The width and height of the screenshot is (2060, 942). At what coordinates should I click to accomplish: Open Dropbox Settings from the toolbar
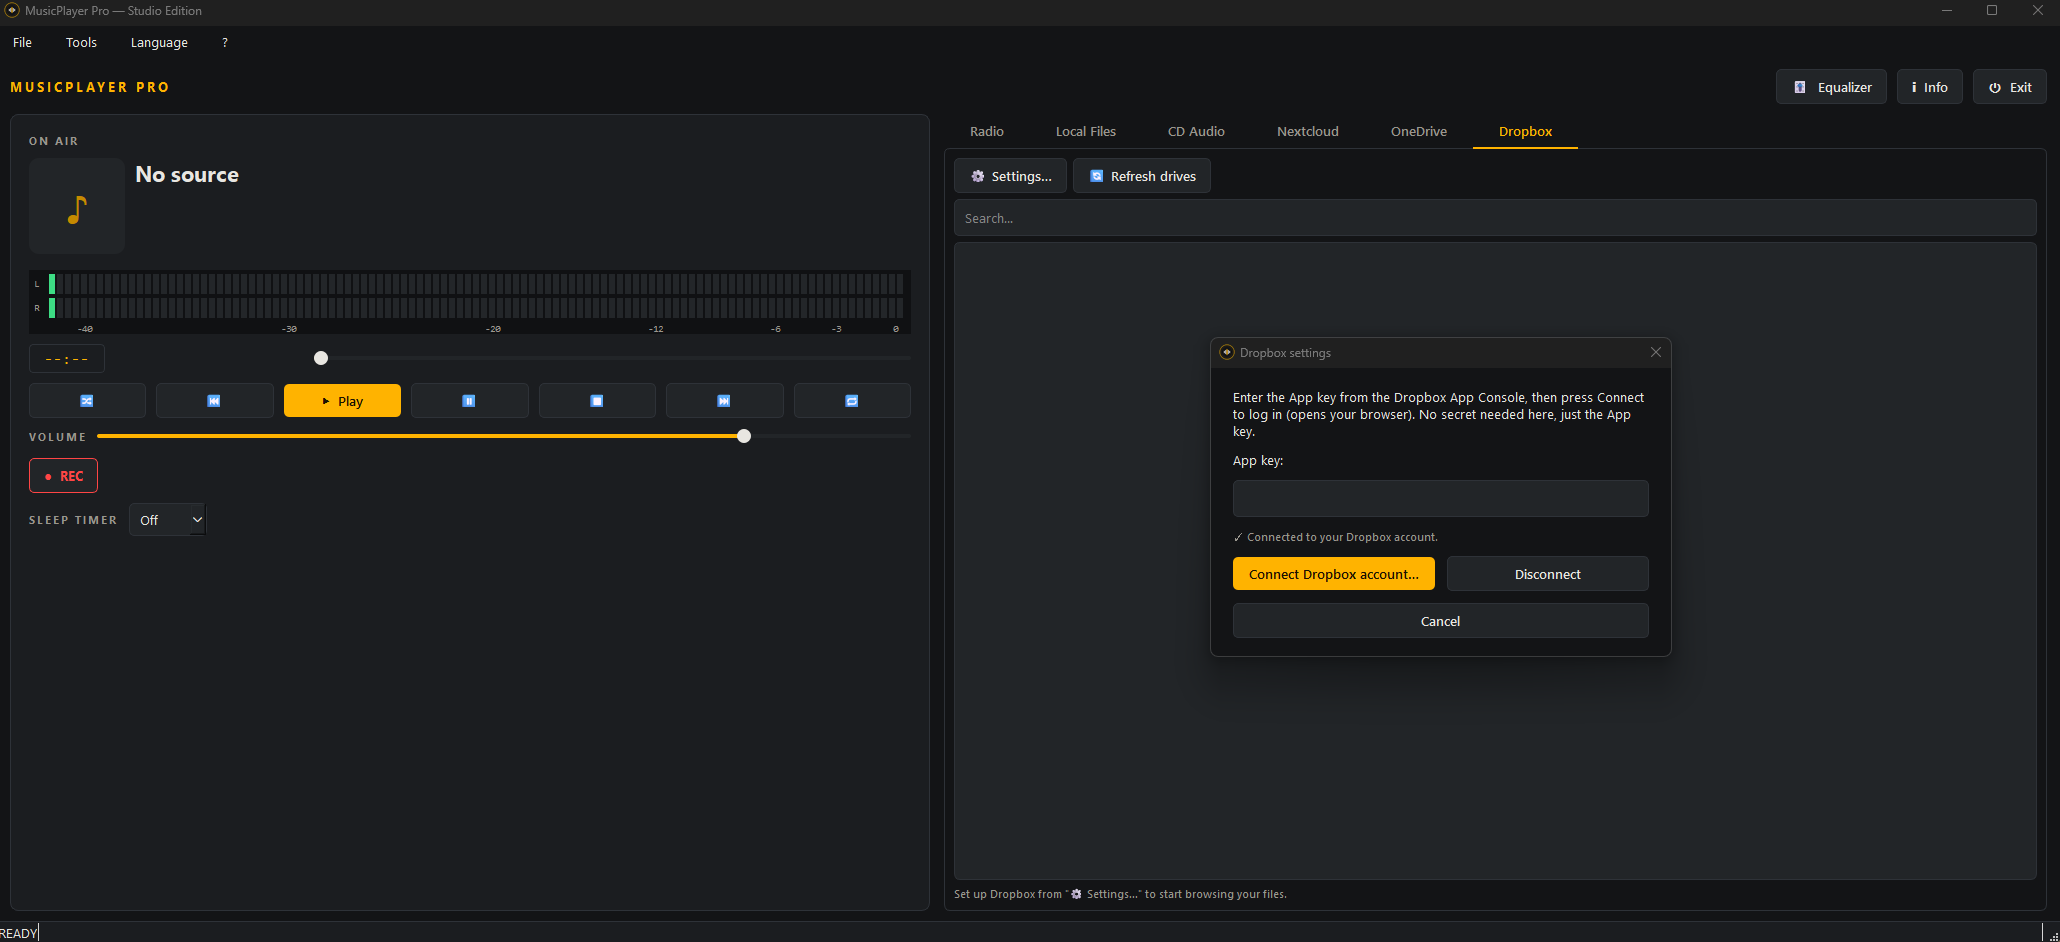pos(1011,176)
